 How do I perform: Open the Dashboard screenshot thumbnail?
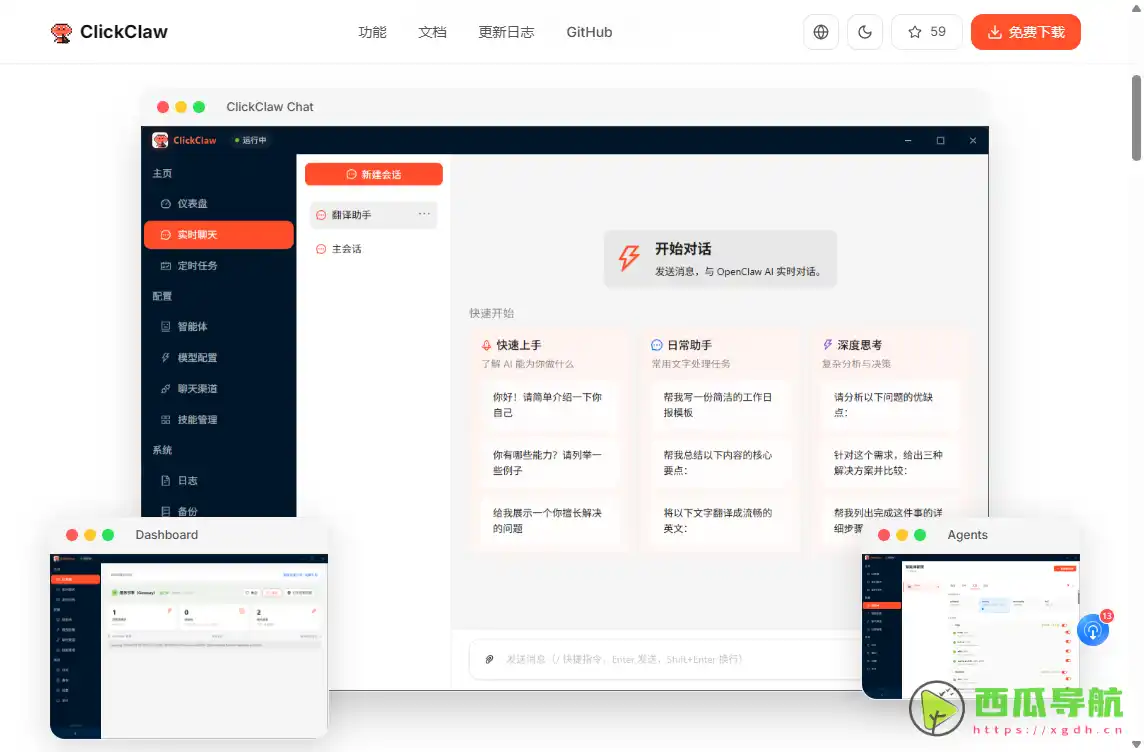(189, 646)
